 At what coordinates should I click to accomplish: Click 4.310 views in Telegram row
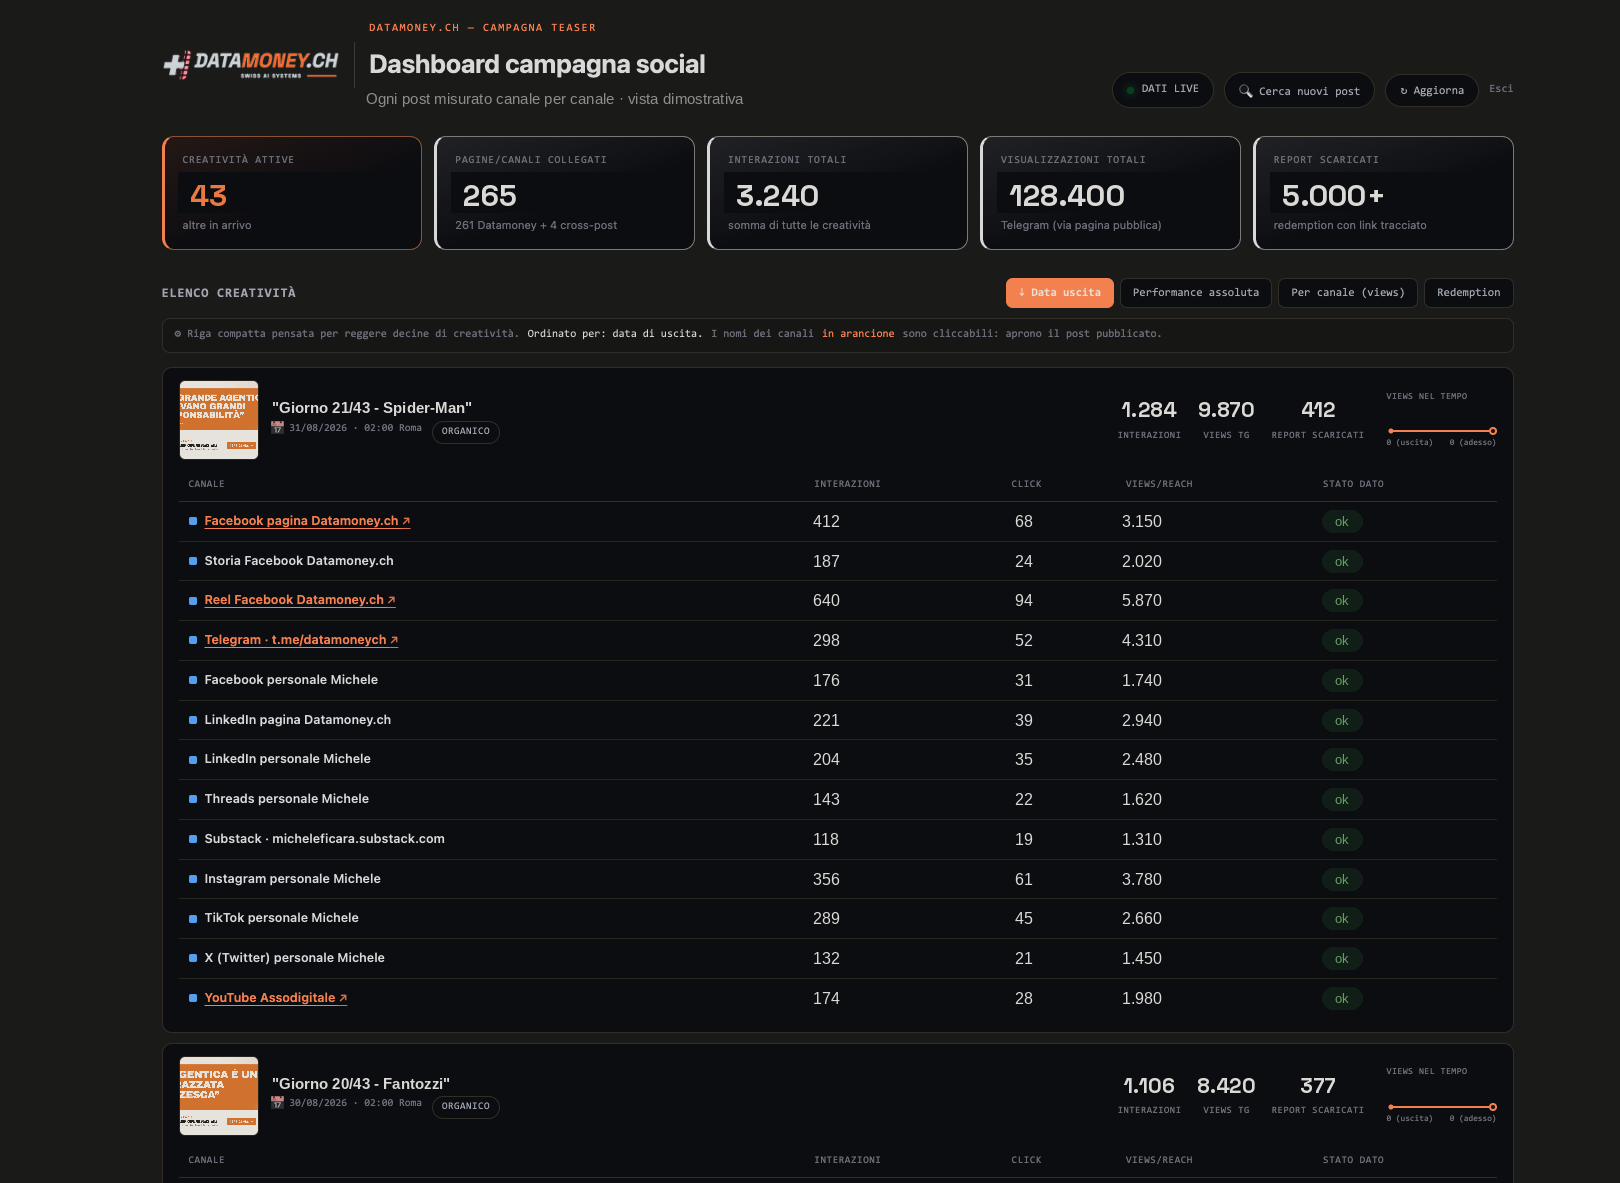(1142, 641)
